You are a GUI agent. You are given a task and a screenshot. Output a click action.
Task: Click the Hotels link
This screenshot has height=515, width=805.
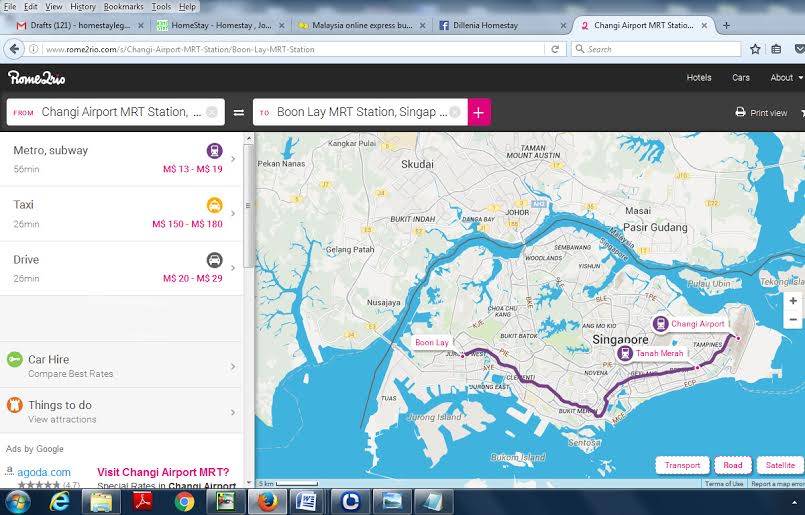point(699,78)
